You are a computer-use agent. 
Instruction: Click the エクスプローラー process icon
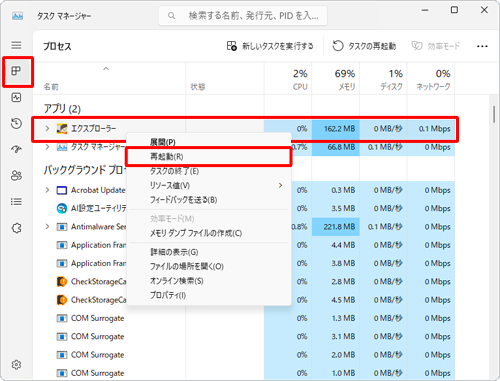(62, 129)
